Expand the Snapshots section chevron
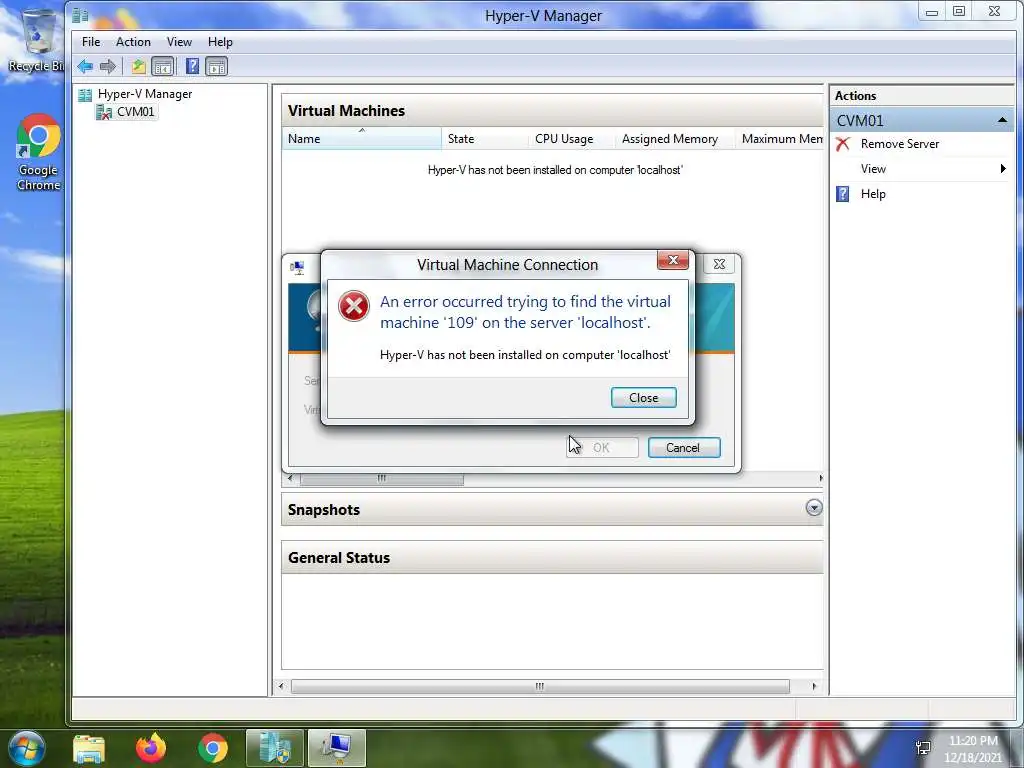The image size is (1024, 768). point(814,508)
